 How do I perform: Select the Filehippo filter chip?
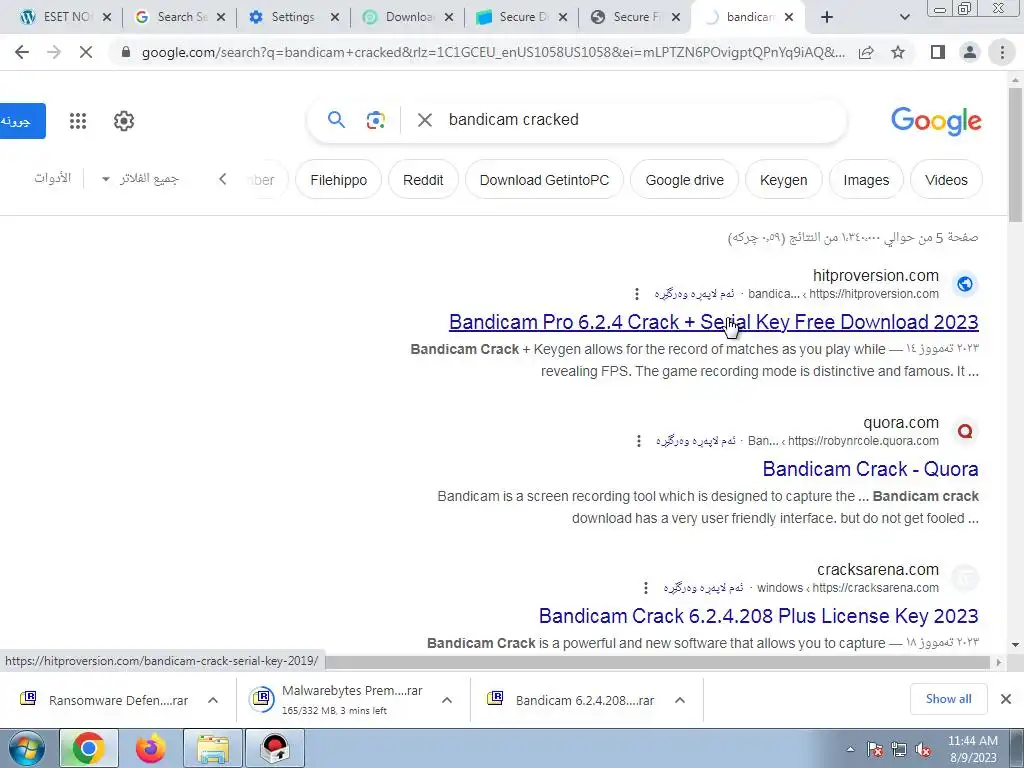tap(338, 180)
